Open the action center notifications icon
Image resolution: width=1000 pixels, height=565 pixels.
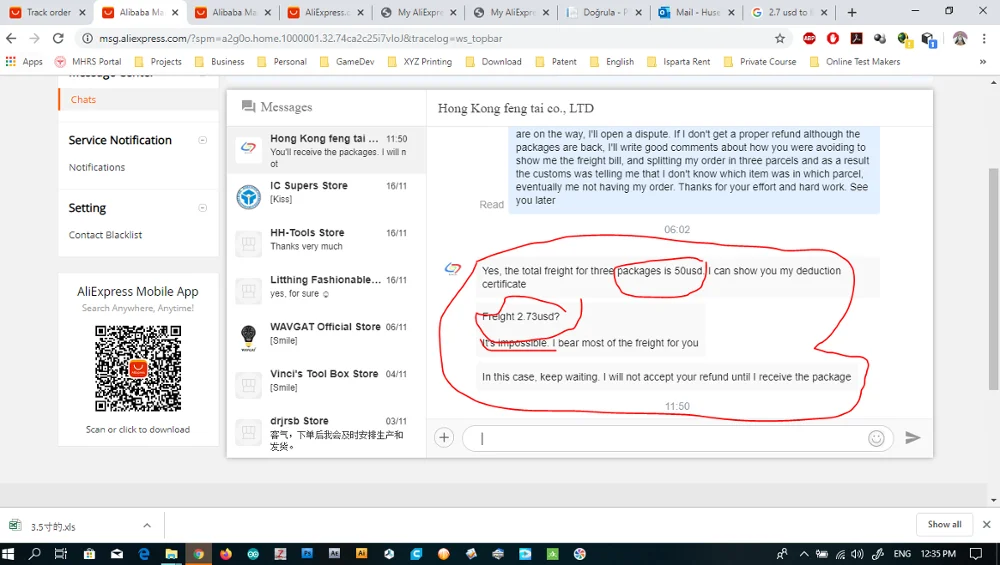(x=976, y=554)
